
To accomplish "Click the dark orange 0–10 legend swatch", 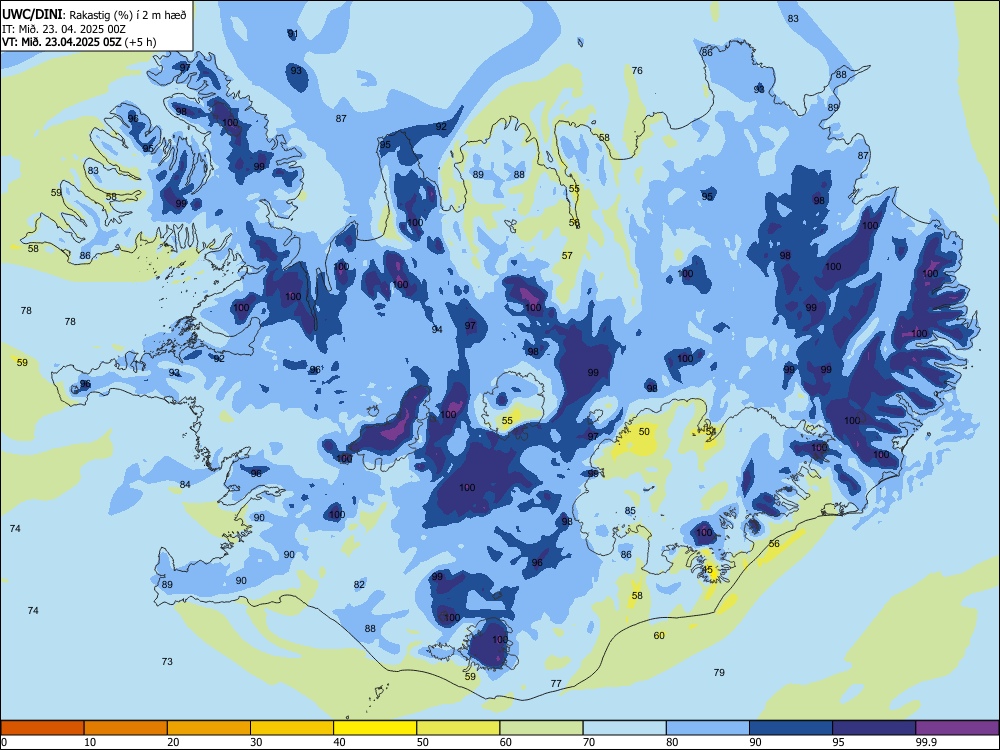I will point(42,728).
